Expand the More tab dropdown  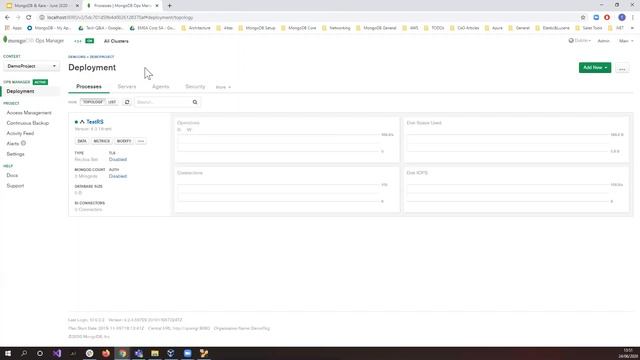point(223,87)
